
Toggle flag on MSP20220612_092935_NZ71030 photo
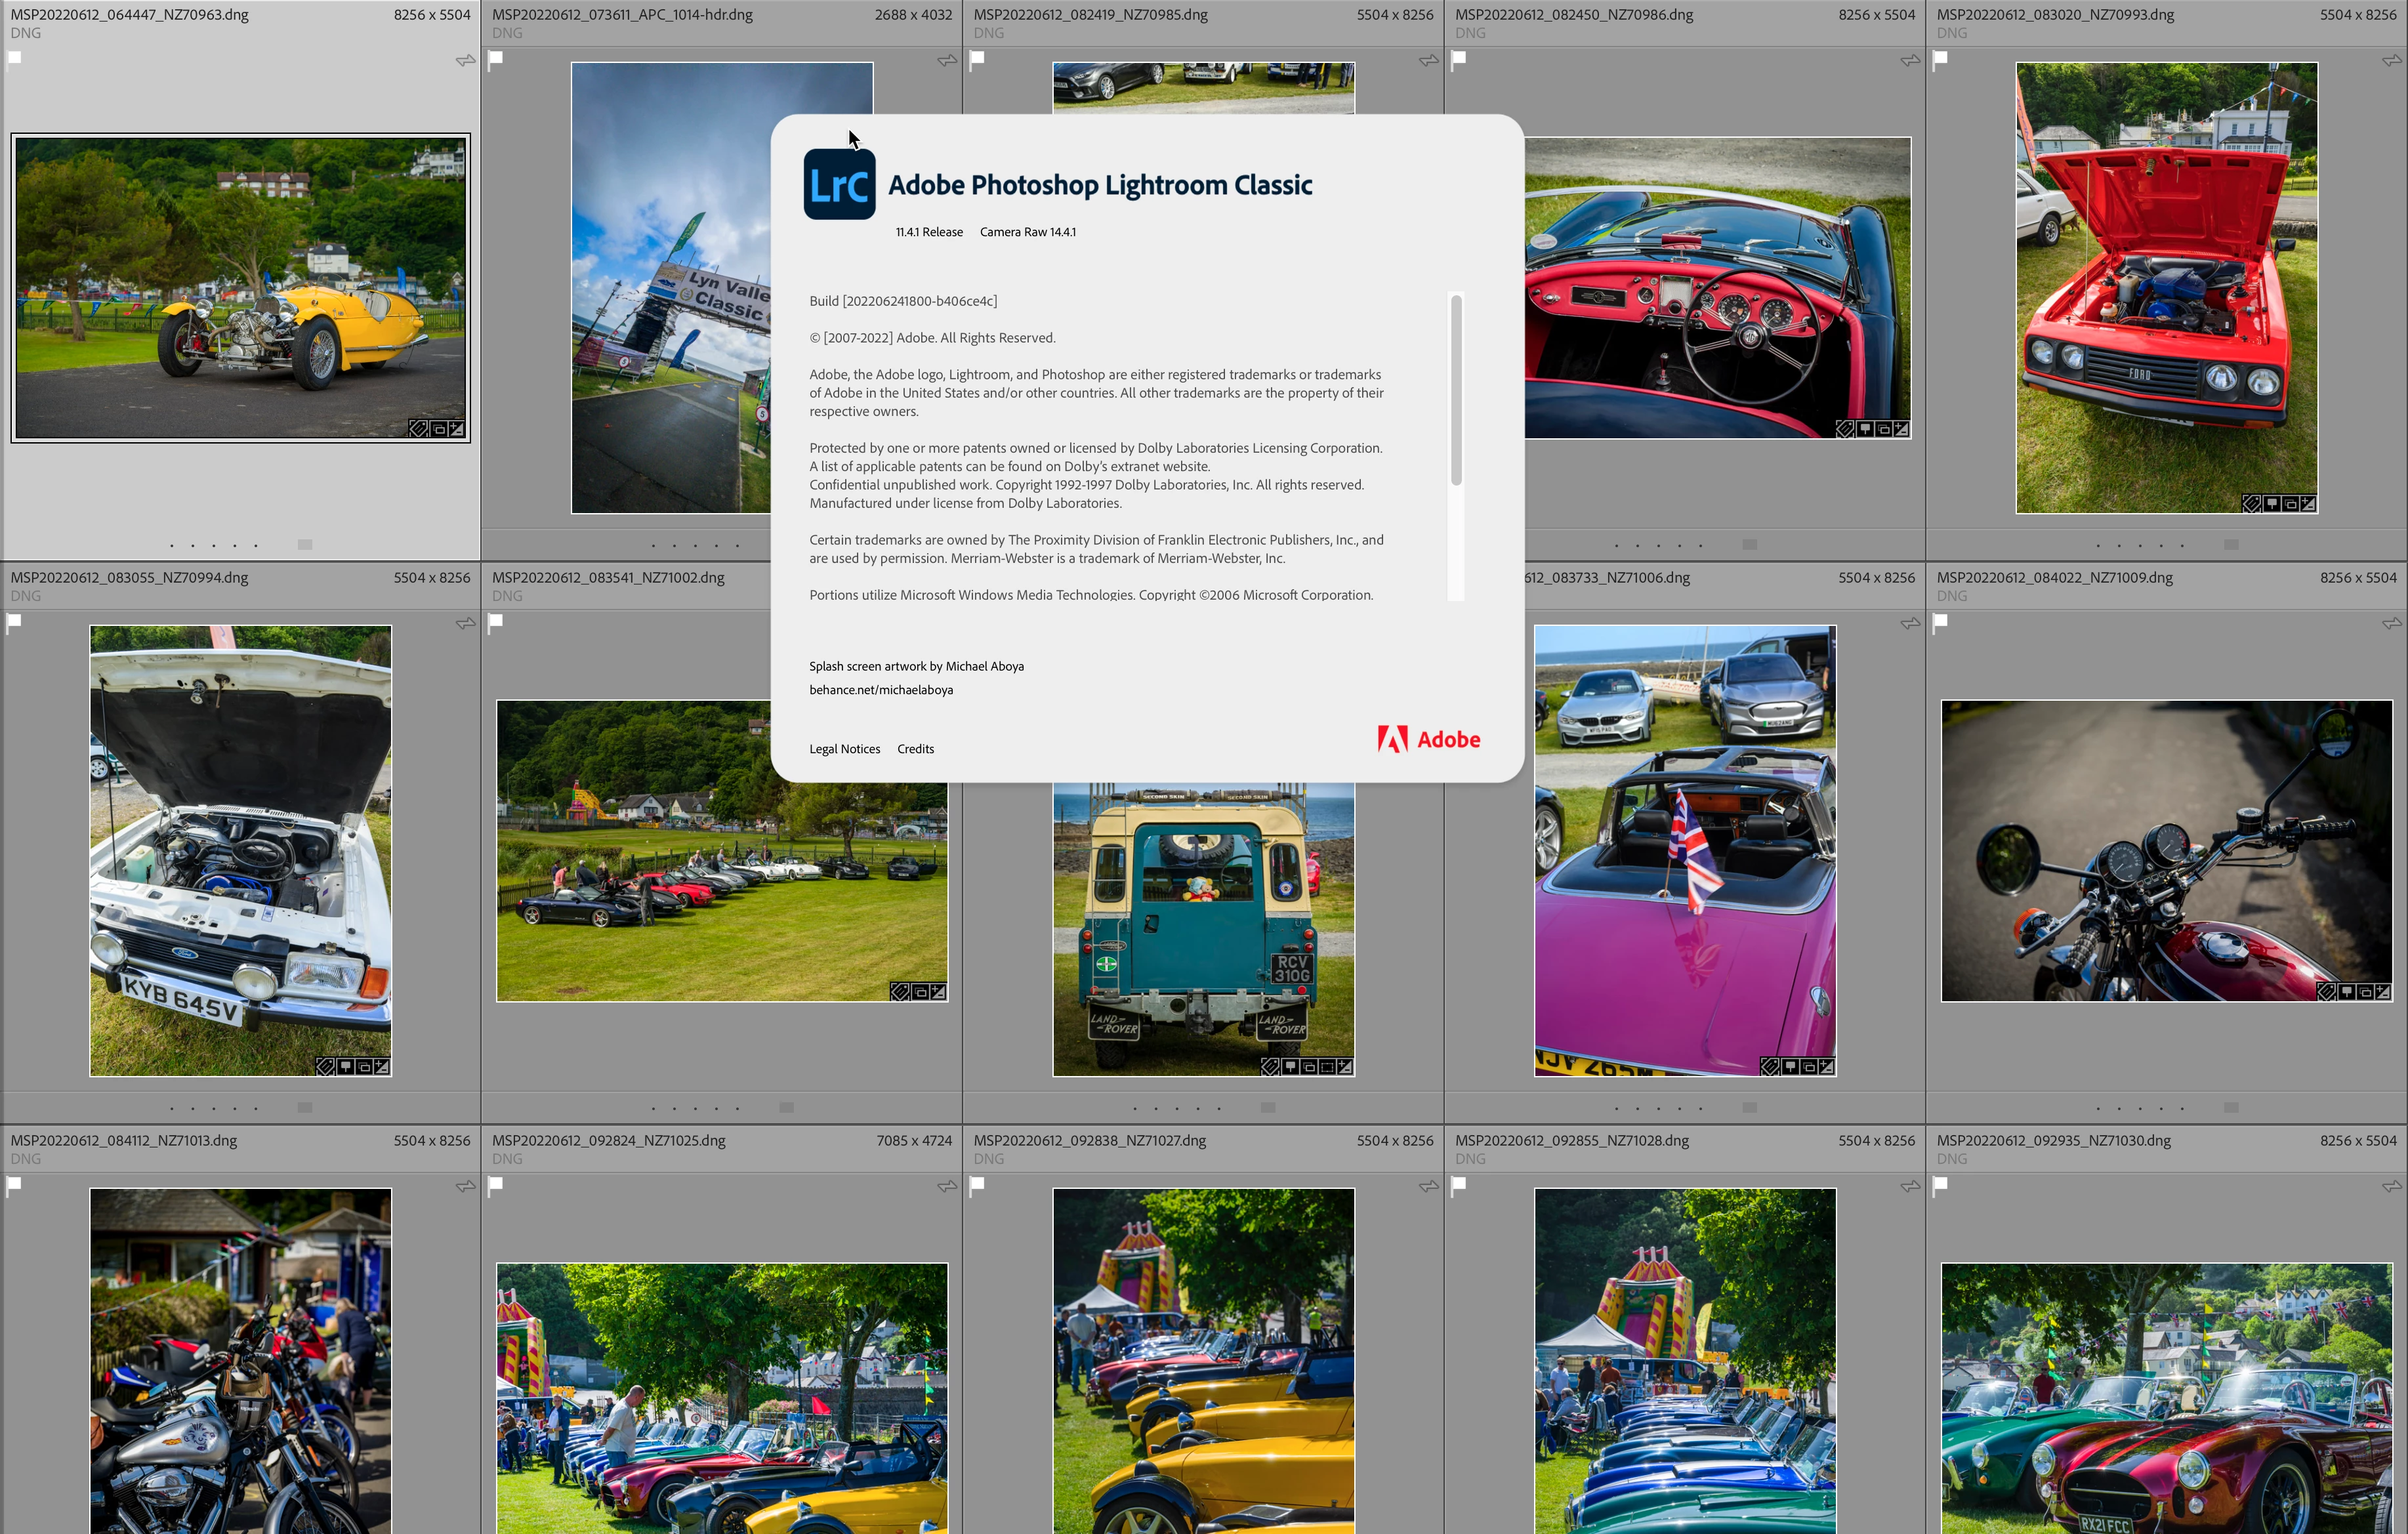click(1941, 1184)
